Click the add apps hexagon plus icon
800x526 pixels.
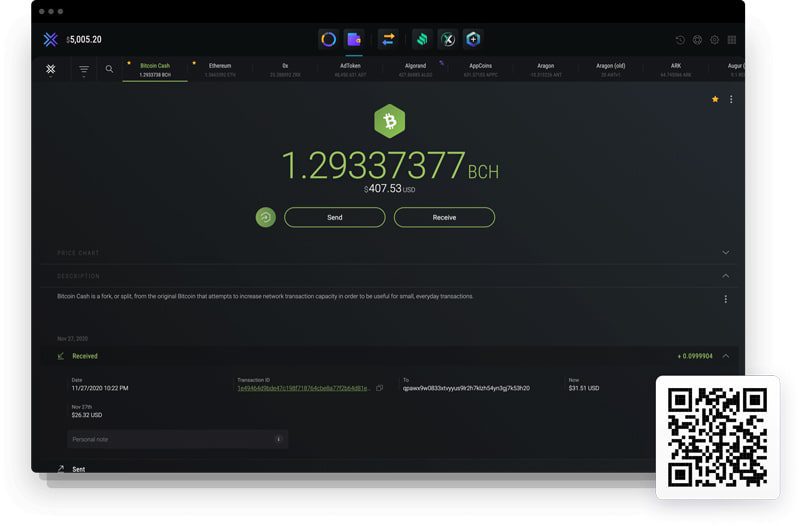click(473, 39)
